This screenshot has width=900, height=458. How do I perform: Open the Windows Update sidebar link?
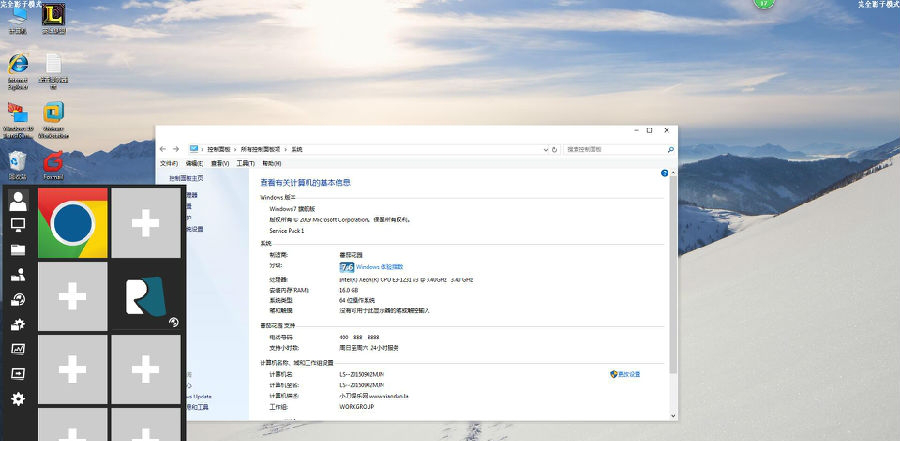point(198,397)
